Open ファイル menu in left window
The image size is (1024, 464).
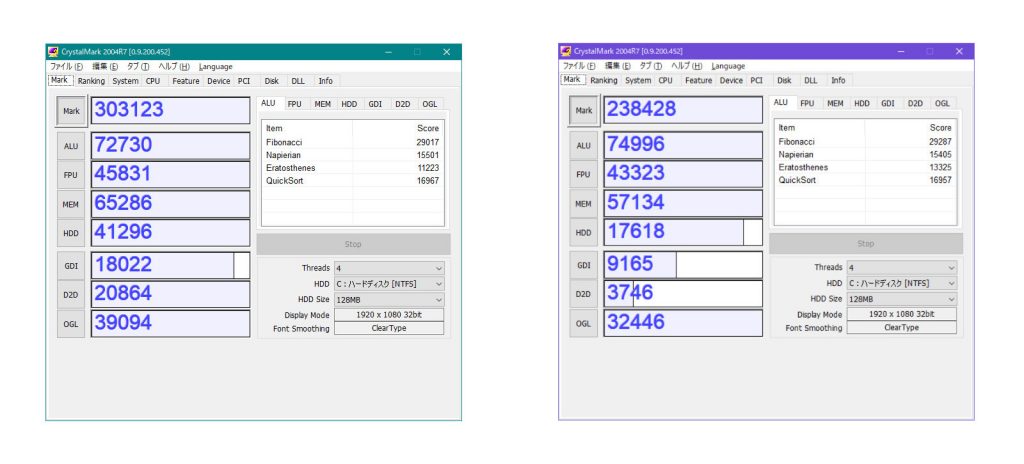coord(67,67)
